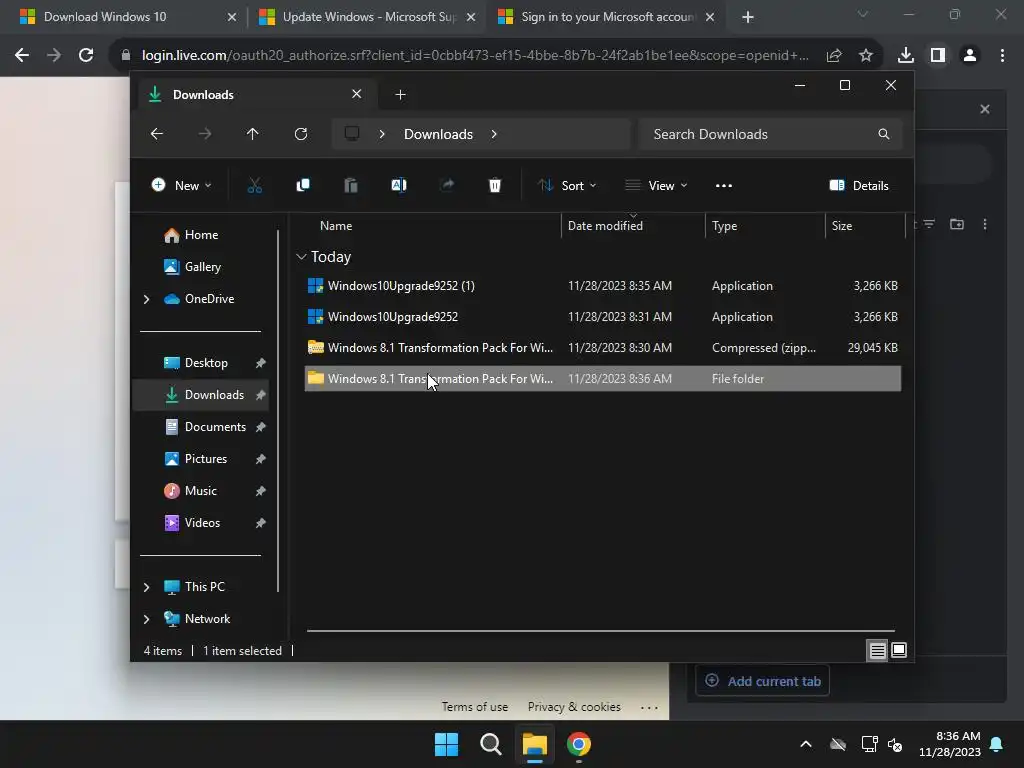The height and width of the screenshot is (768, 1024).
Task: Open Home in navigation pane
Action: coord(201,235)
